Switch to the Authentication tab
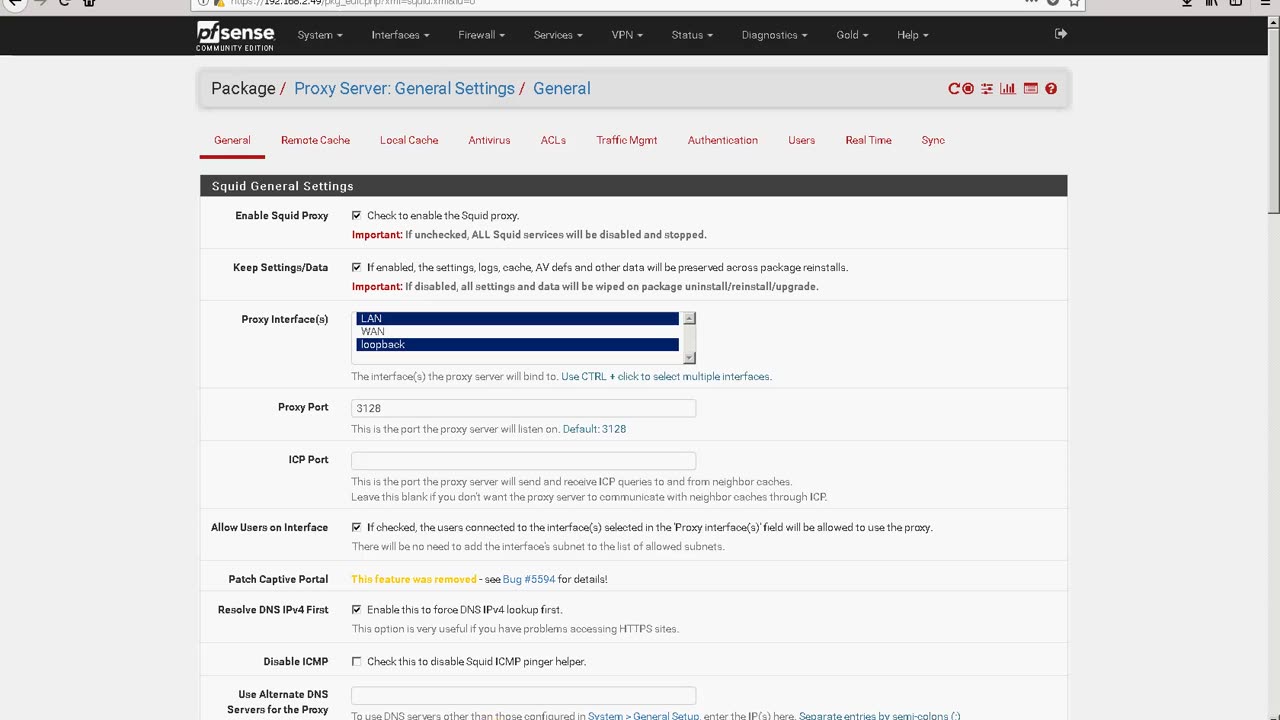Screen dimensions: 1280x720 tap(723, 140)
